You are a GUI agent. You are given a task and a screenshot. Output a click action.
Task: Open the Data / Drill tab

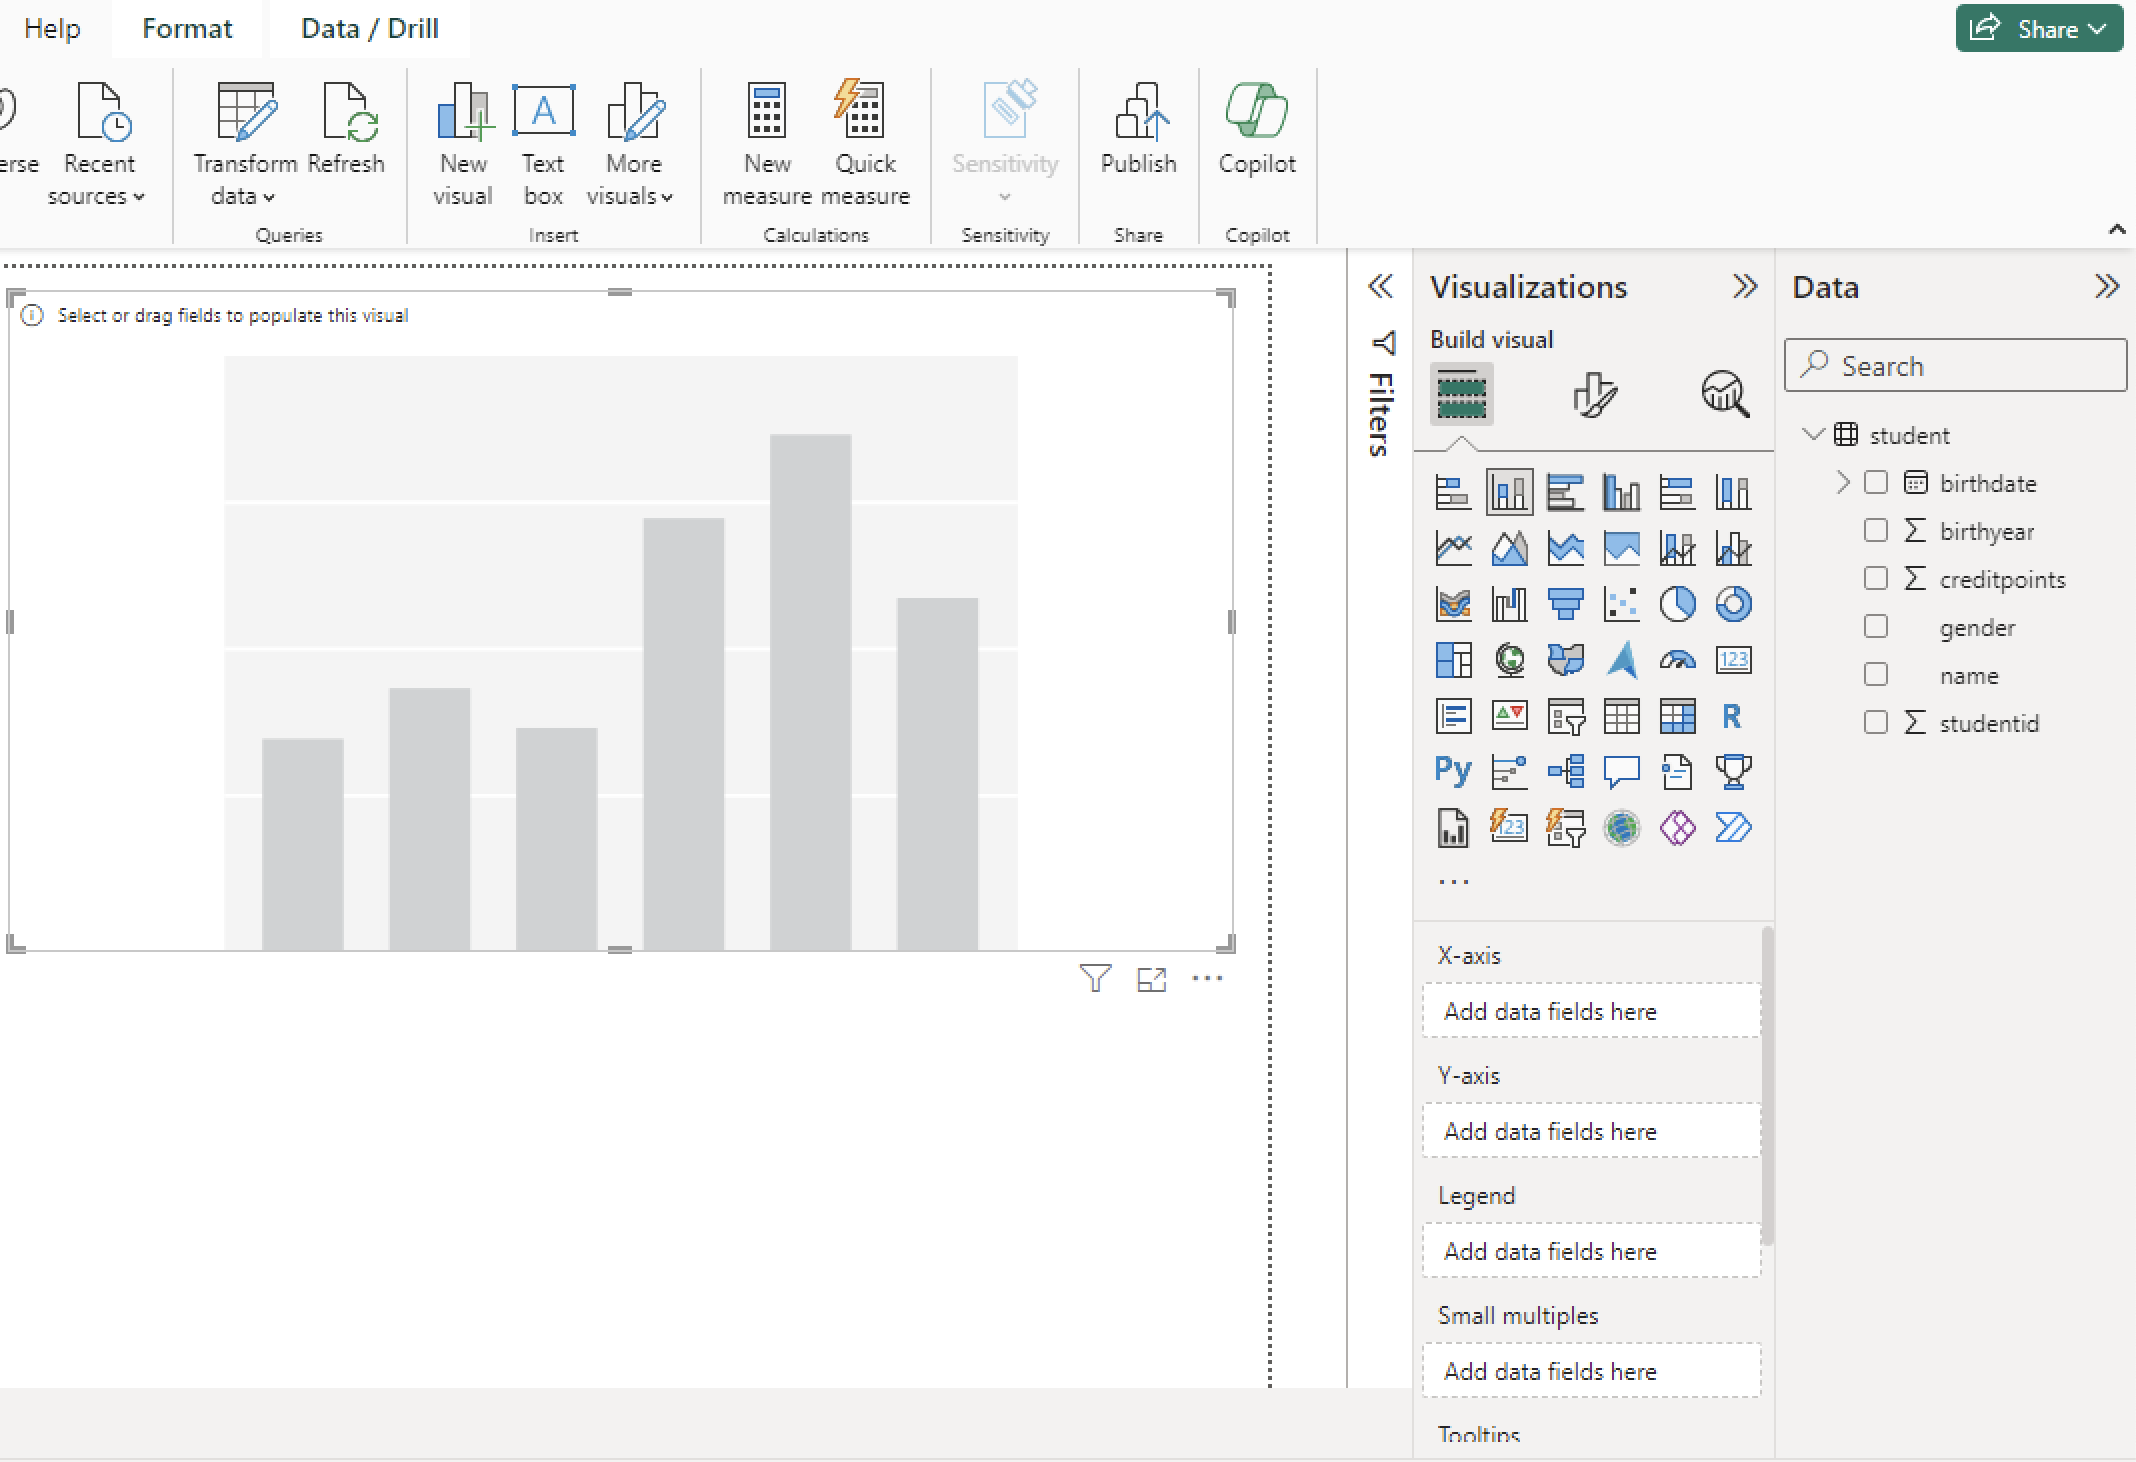click(x=369, y=28)
